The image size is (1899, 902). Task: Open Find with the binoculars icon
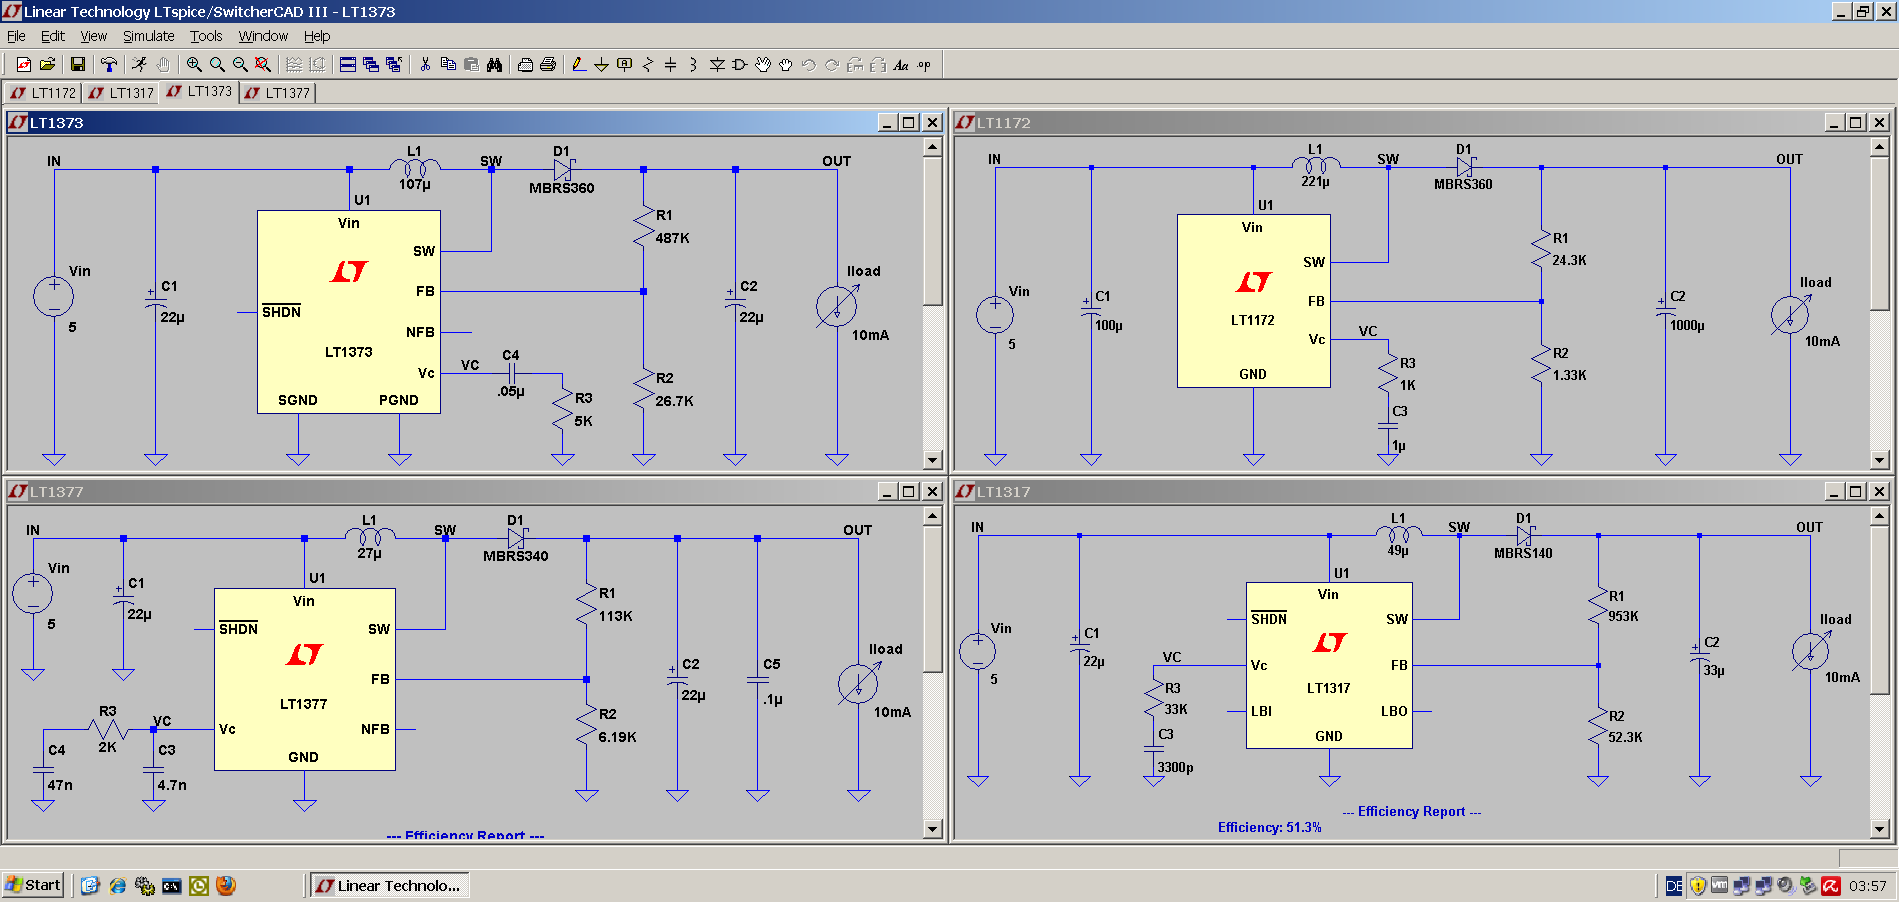point(494,64)
